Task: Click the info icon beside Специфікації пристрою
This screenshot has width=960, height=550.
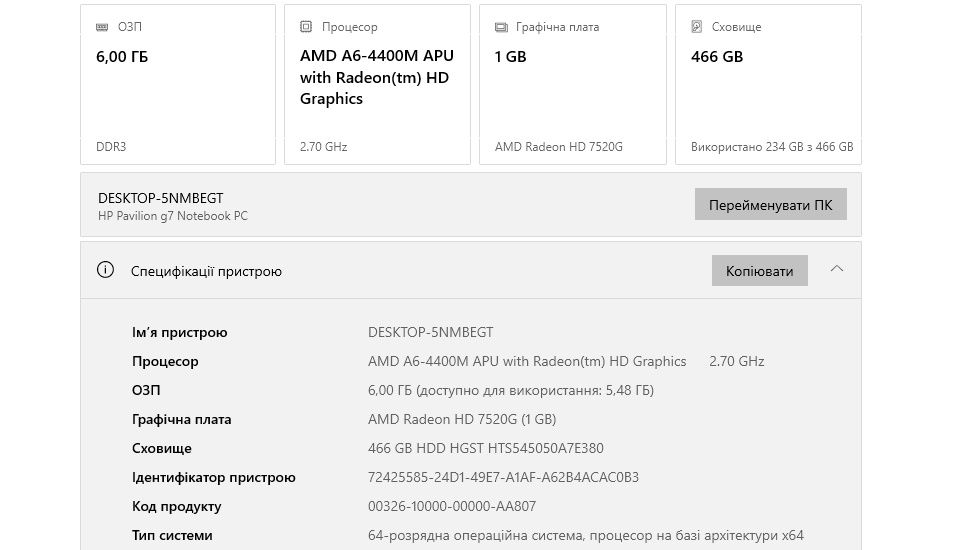Action: click(x=105, y=269)
